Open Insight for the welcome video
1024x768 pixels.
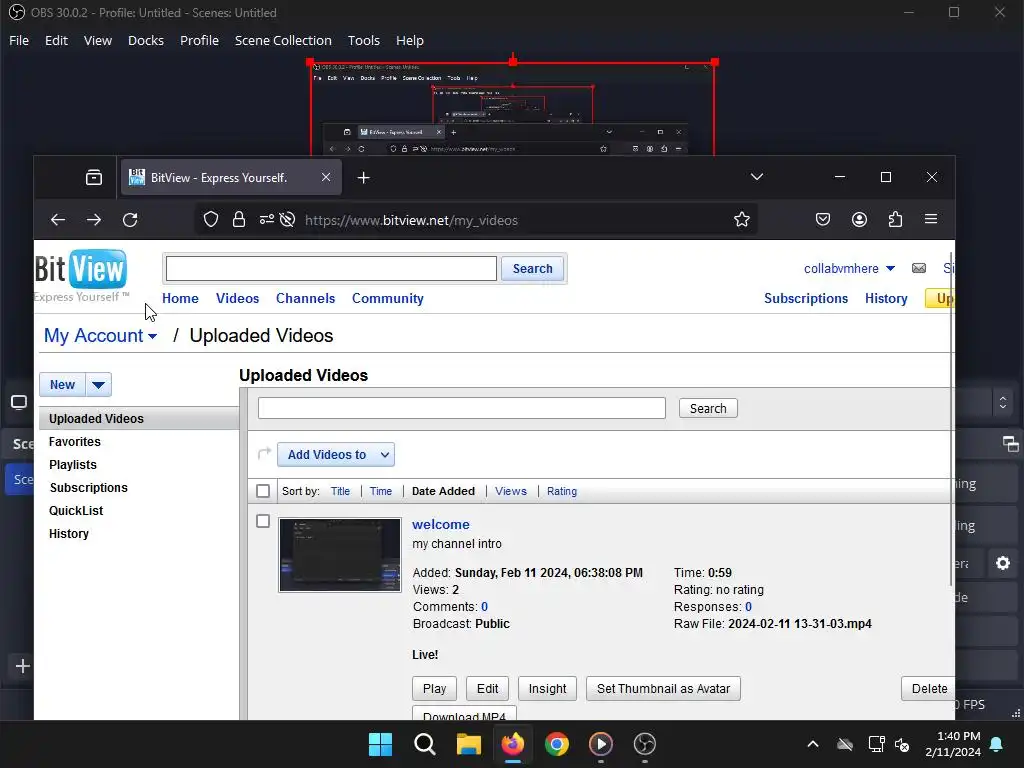[x=547, y=688]
